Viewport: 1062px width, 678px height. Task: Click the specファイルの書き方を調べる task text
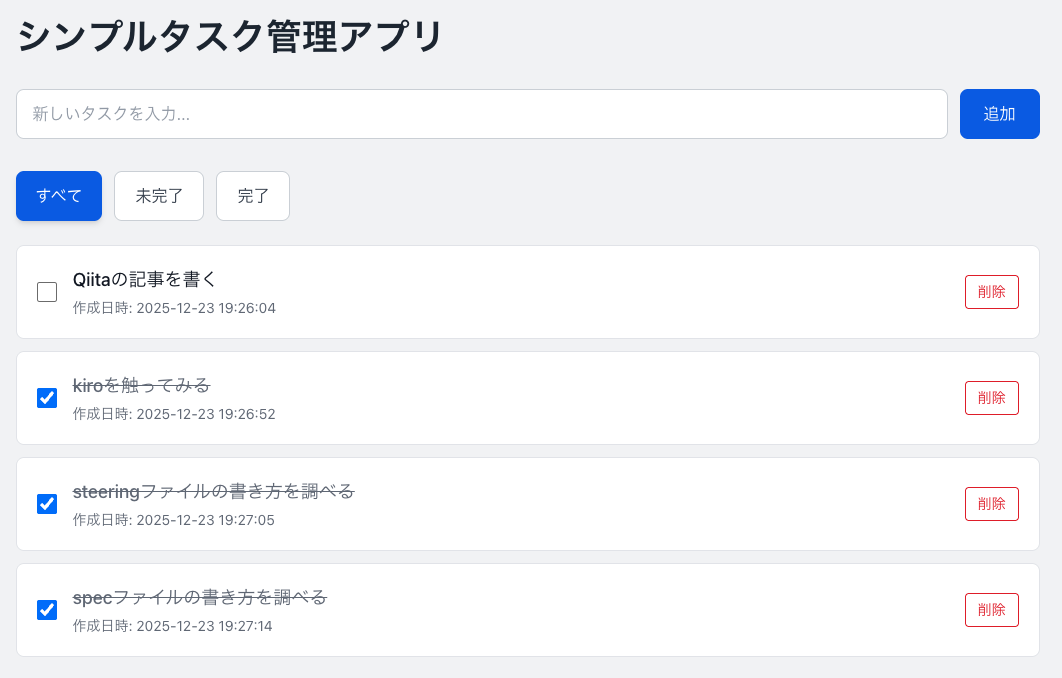tap(200, 597)
